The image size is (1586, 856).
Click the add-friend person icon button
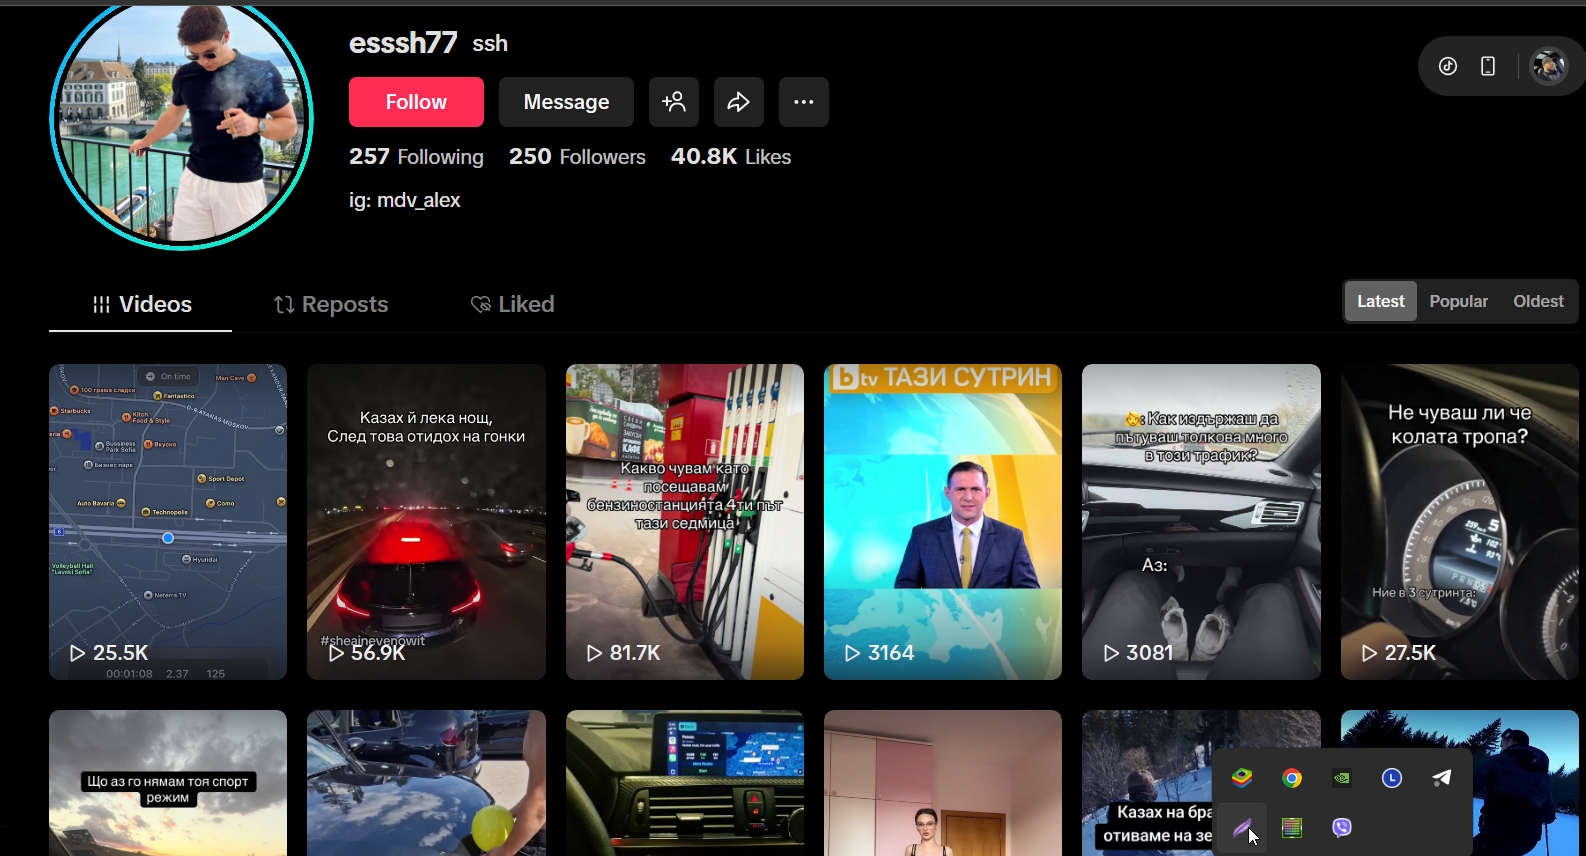coord(674,102)
